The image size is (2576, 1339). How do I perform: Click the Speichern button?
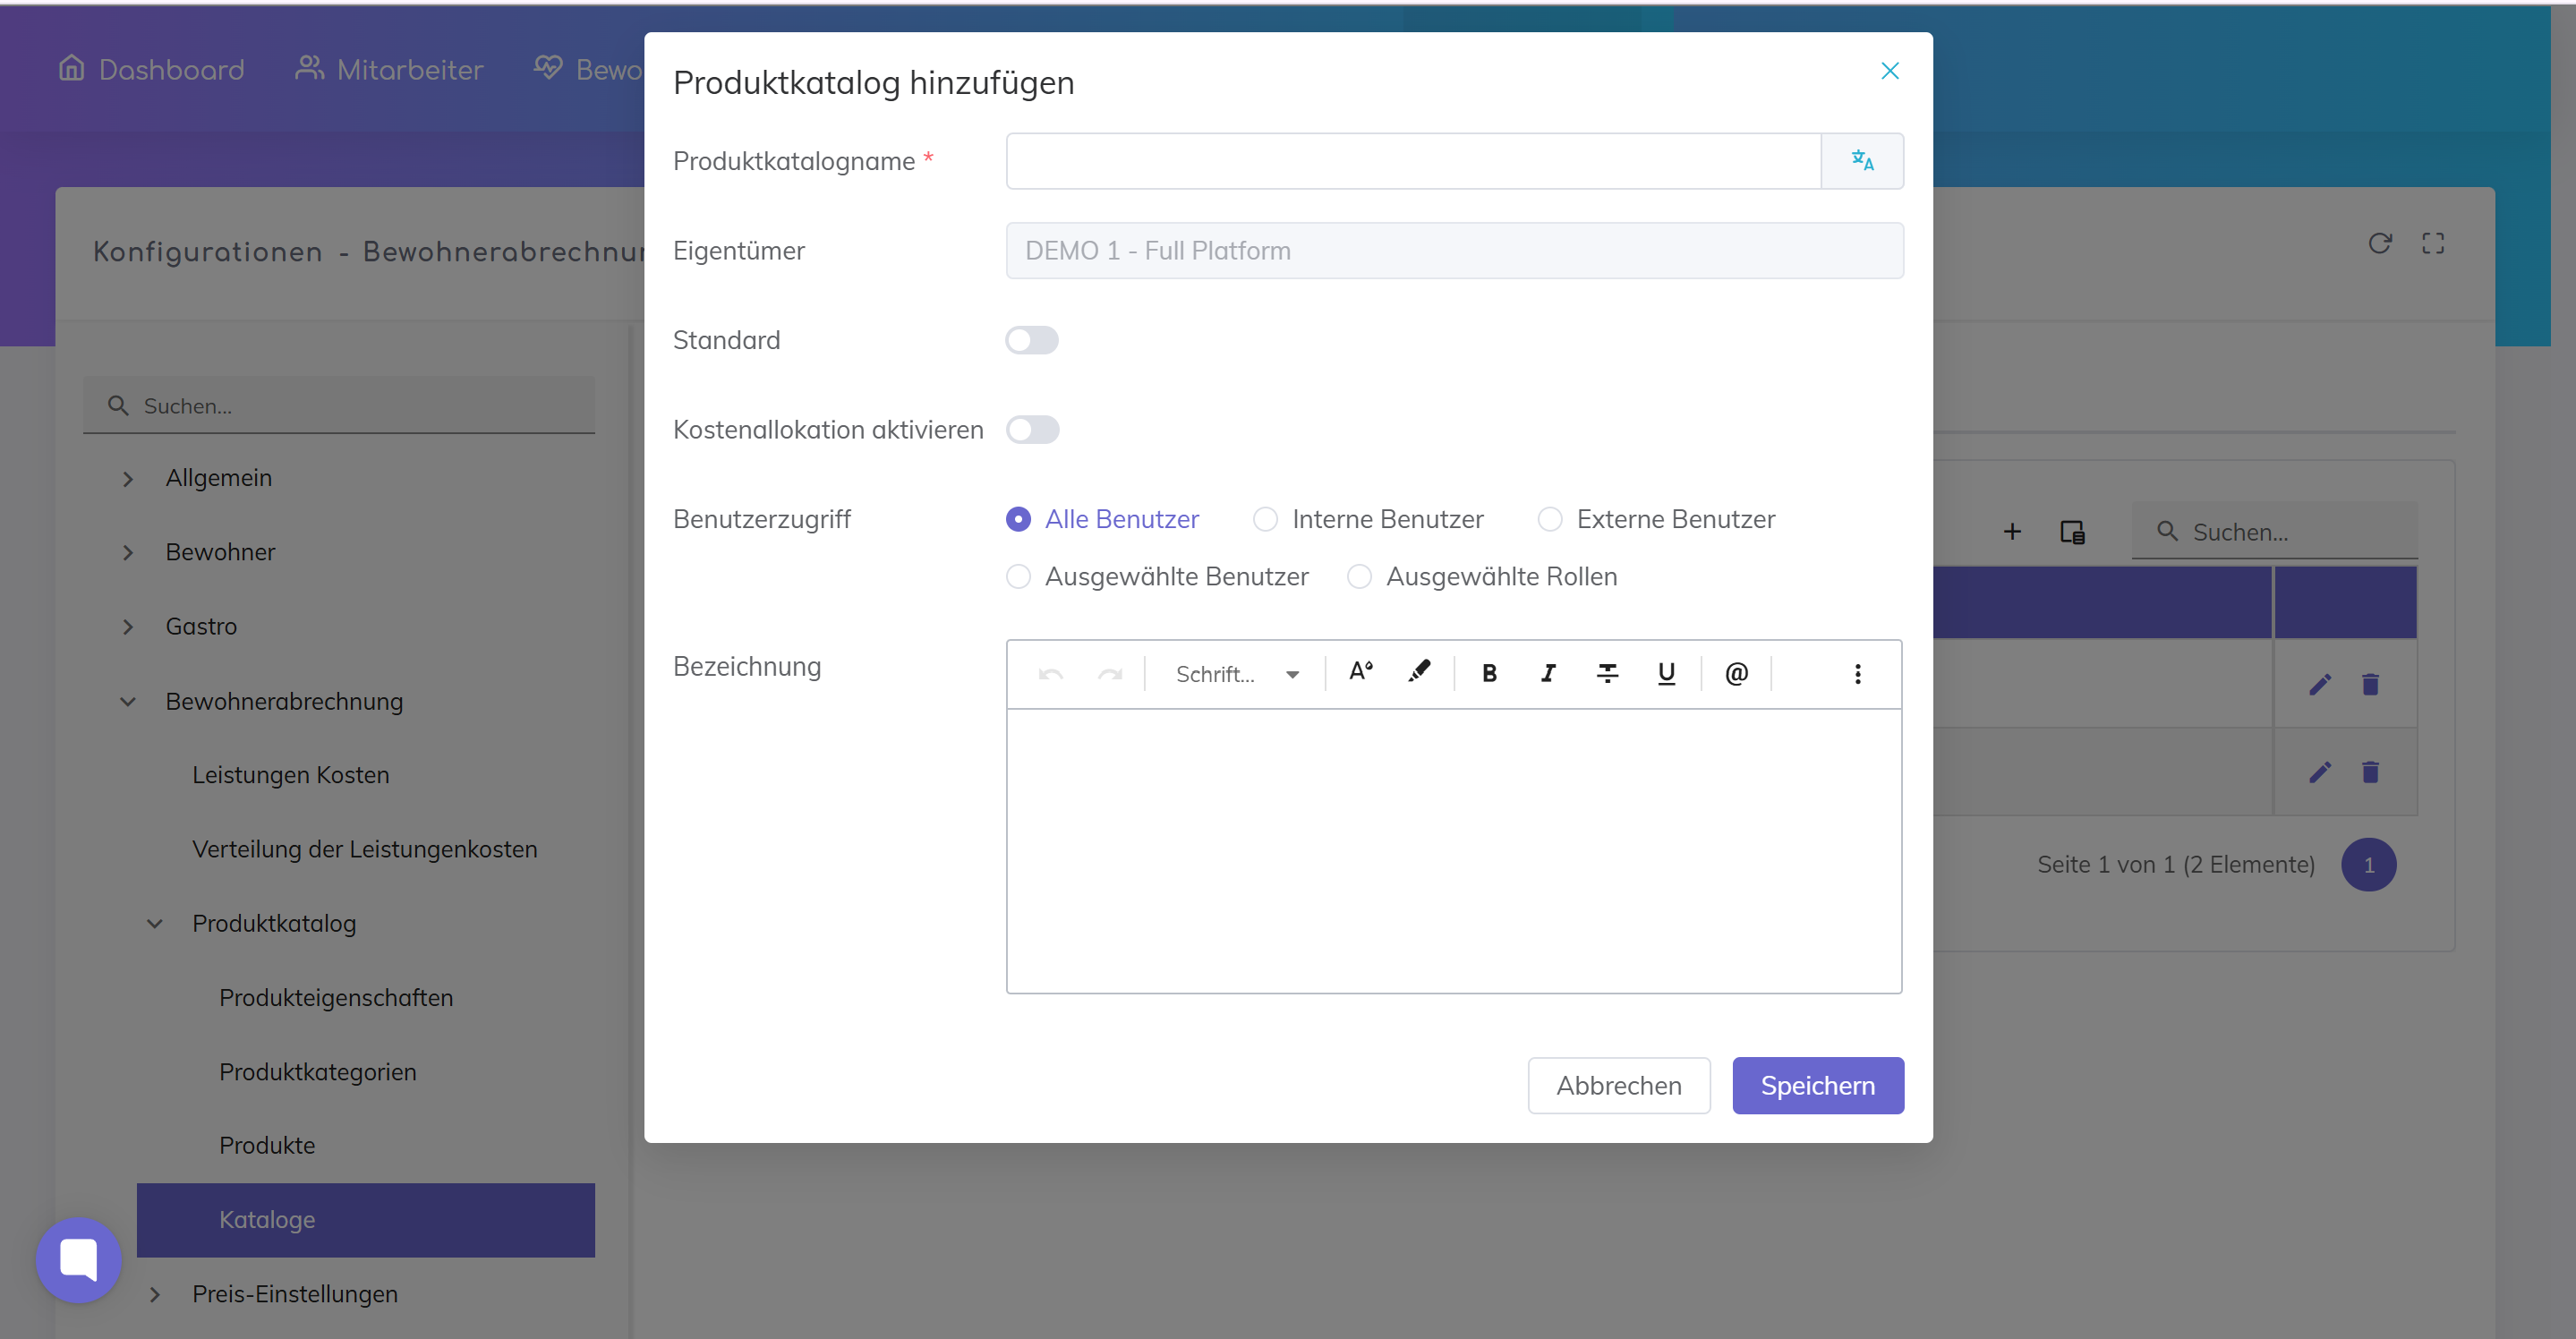[x=1816, y=1085]
